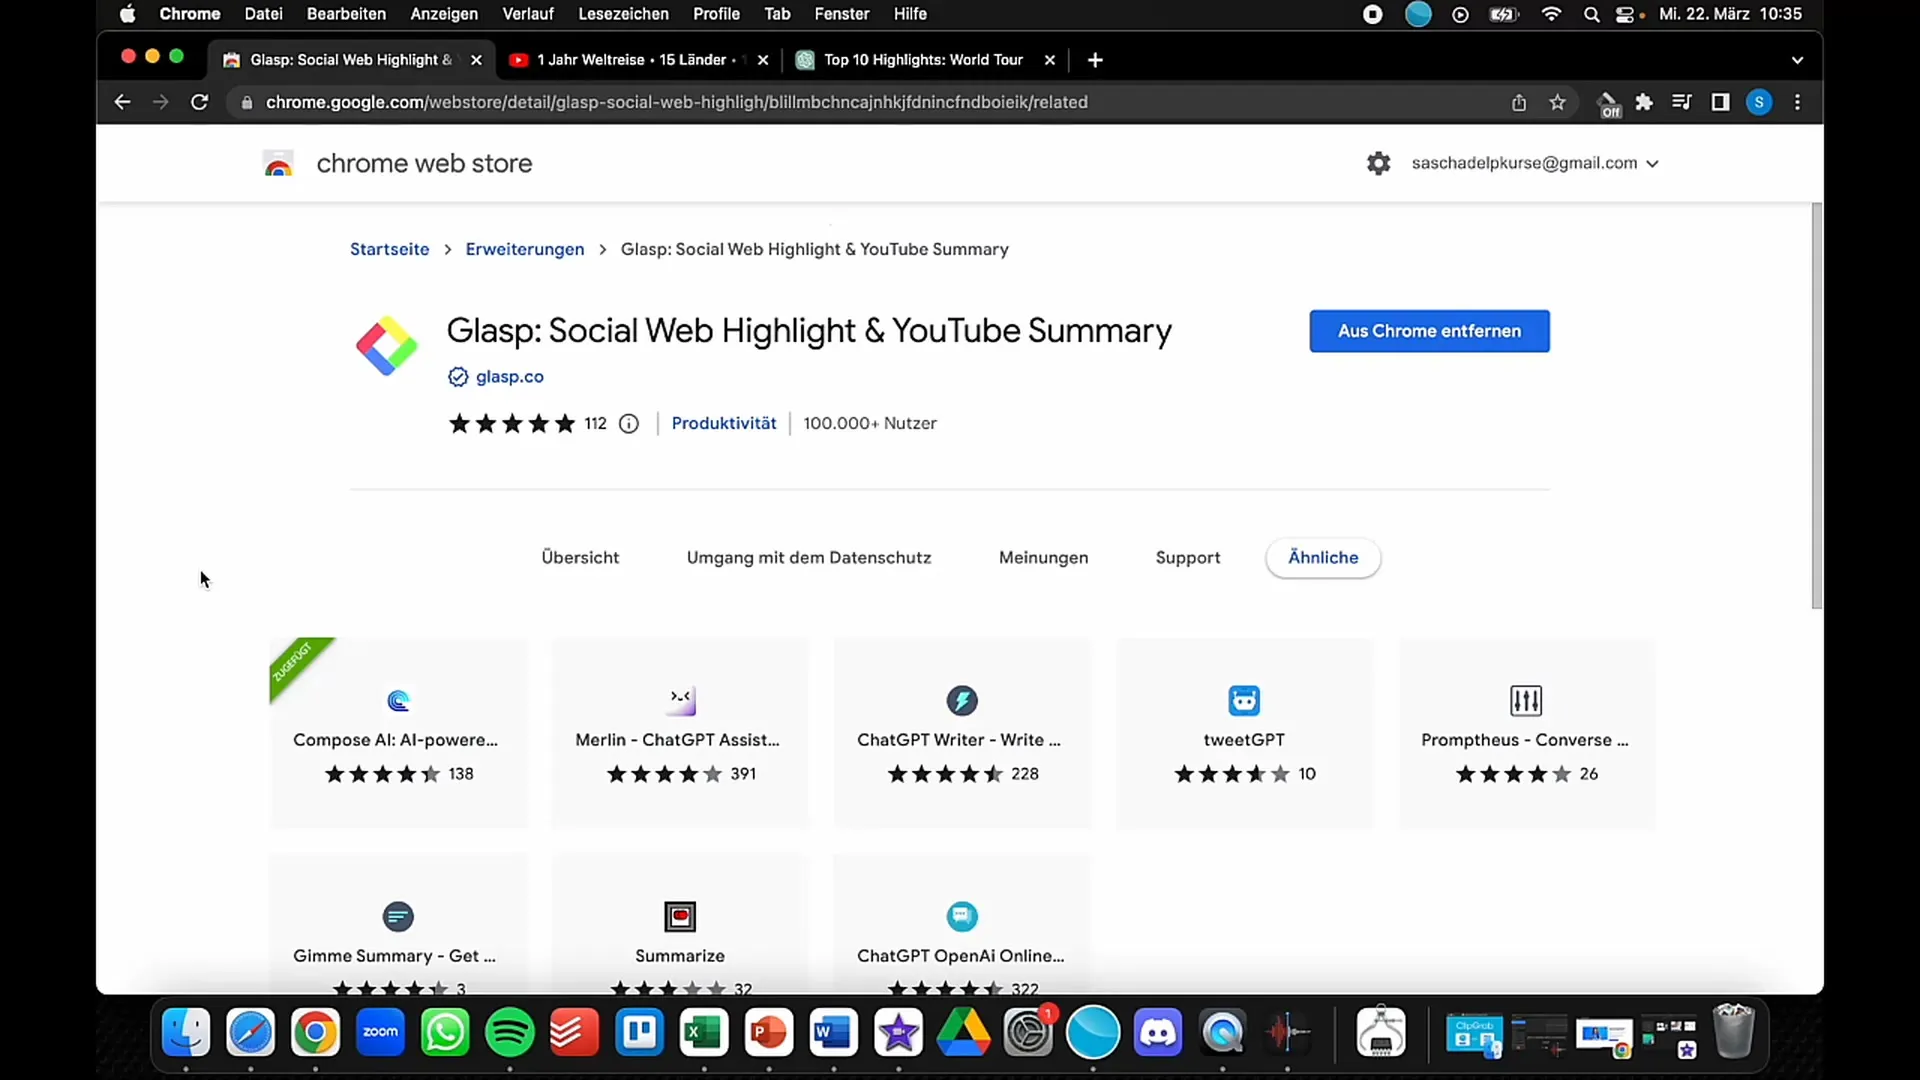Viewport: 1920px width, 1080px height.
Task: Switch to Übersicht tab
Action: pyautogui.click(x=580, y=556)
